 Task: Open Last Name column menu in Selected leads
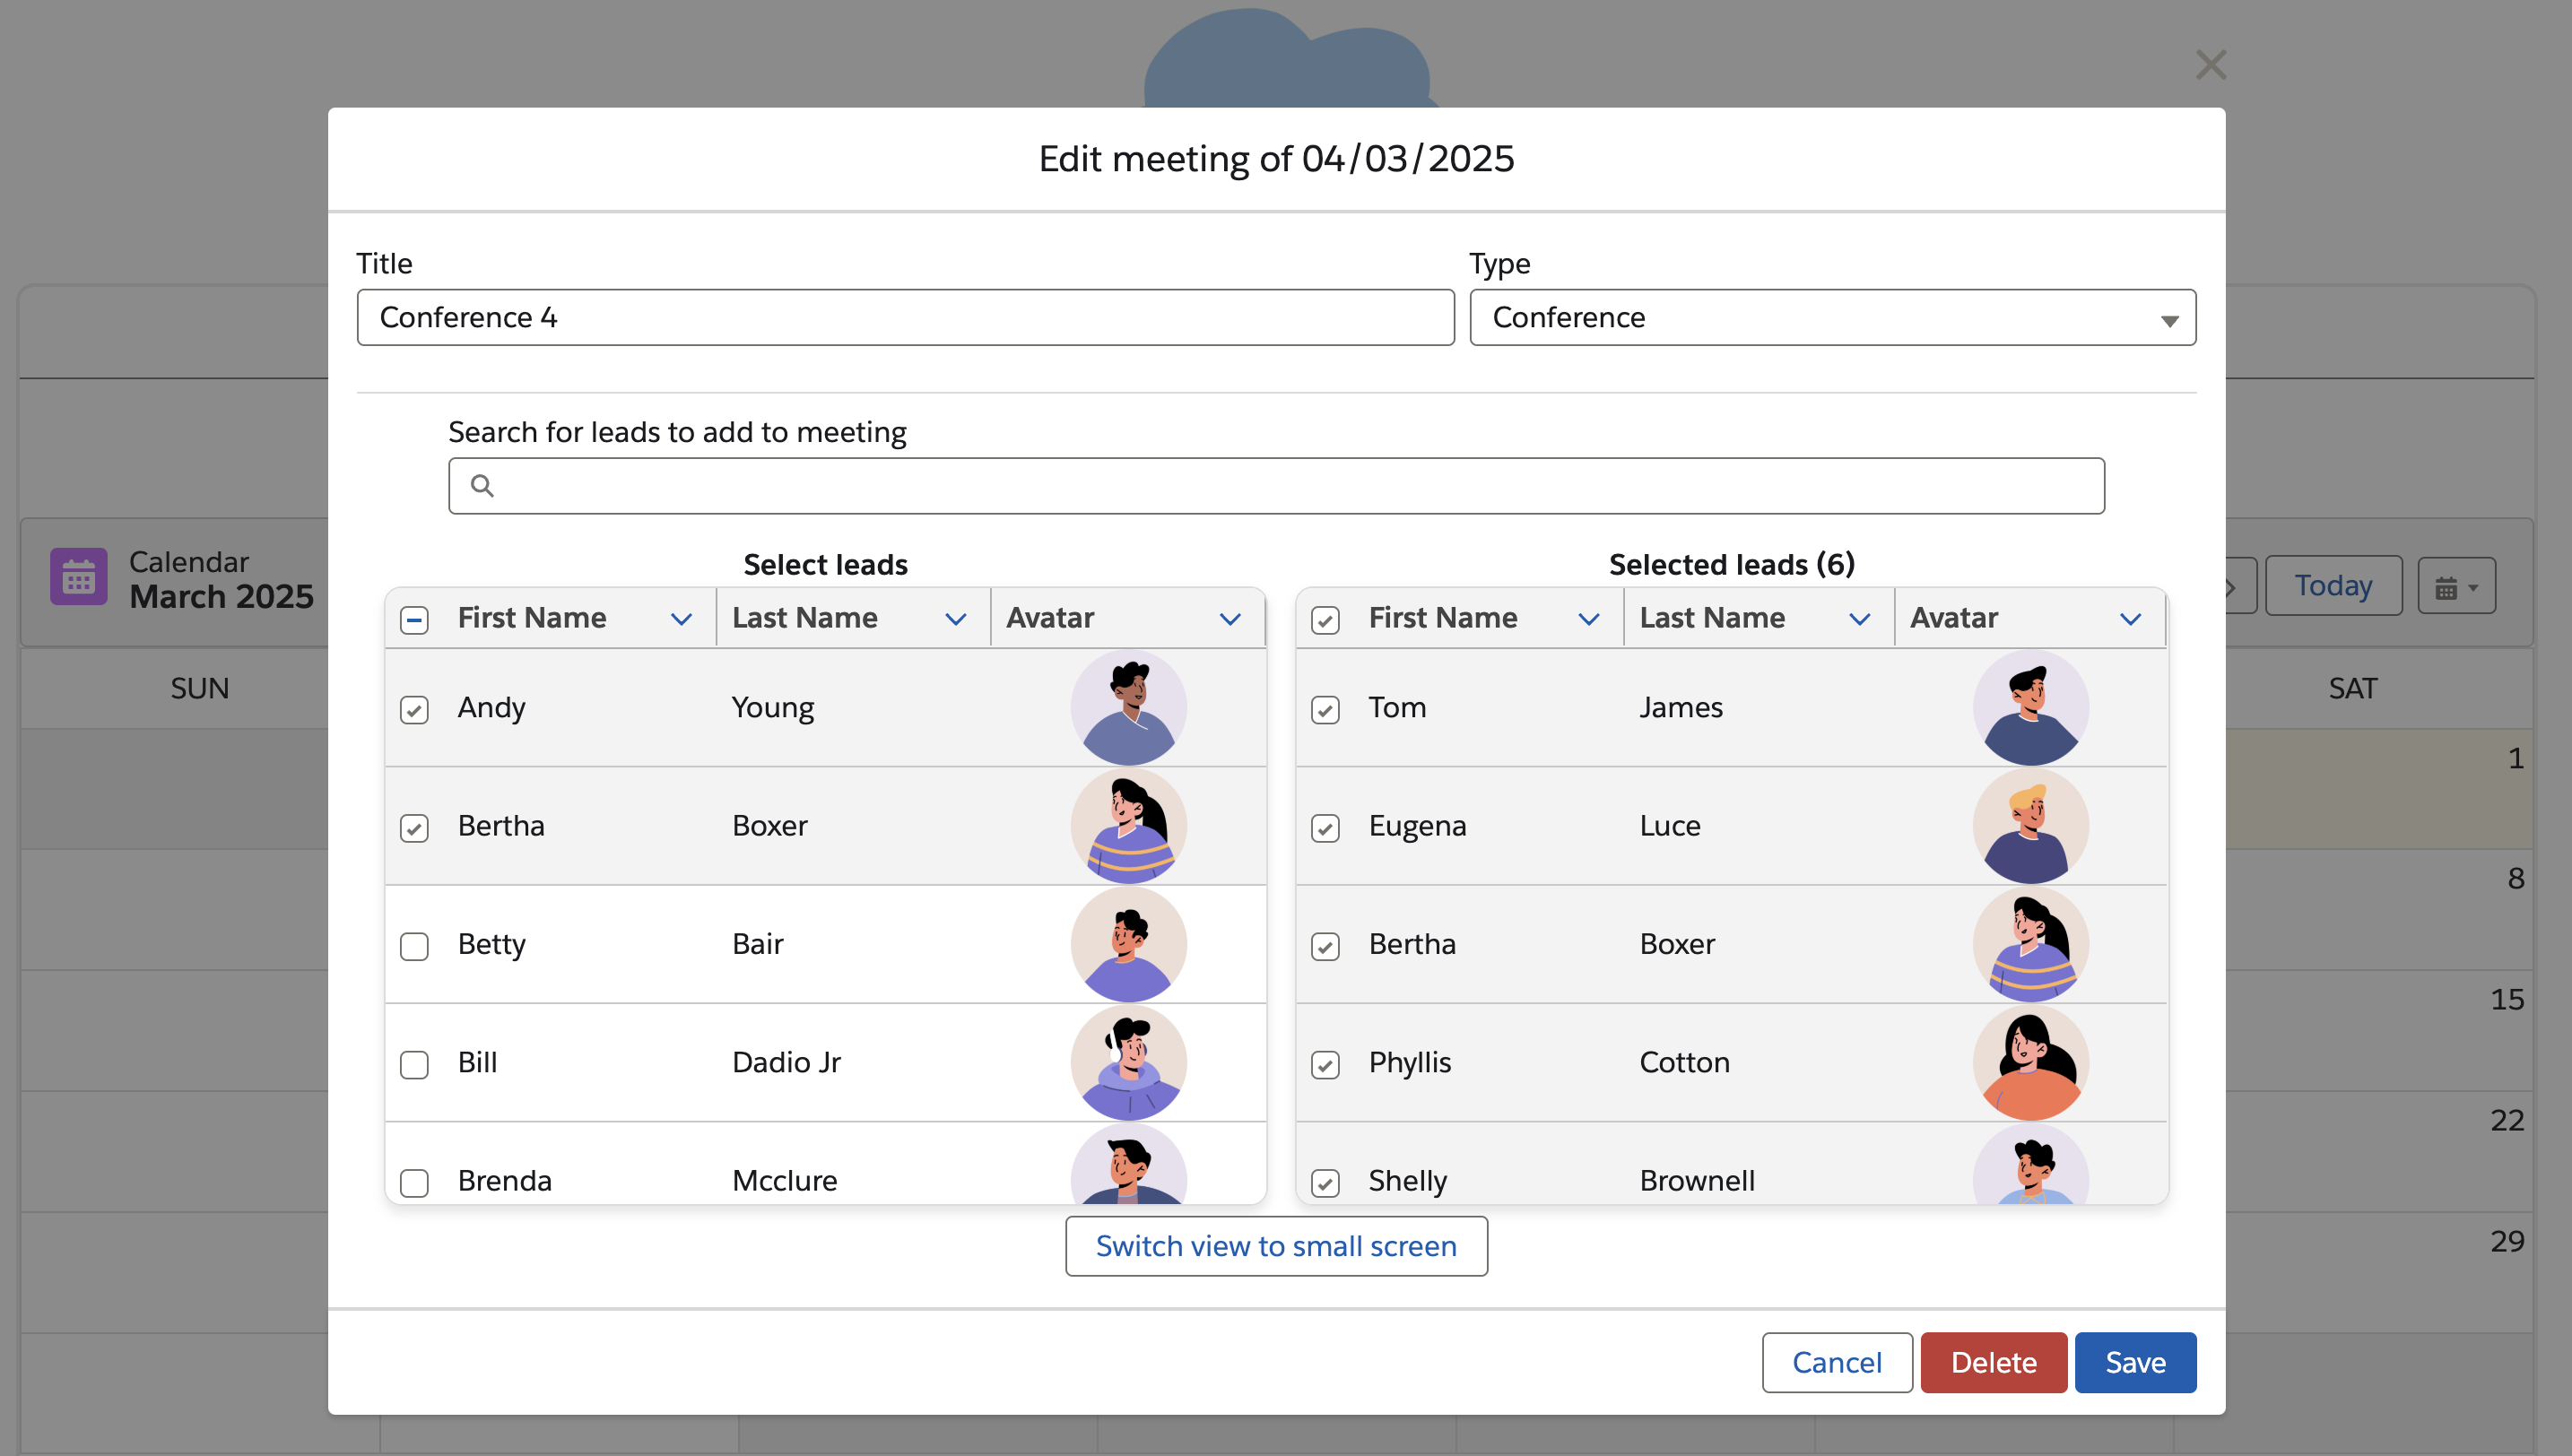(1859, 619)
